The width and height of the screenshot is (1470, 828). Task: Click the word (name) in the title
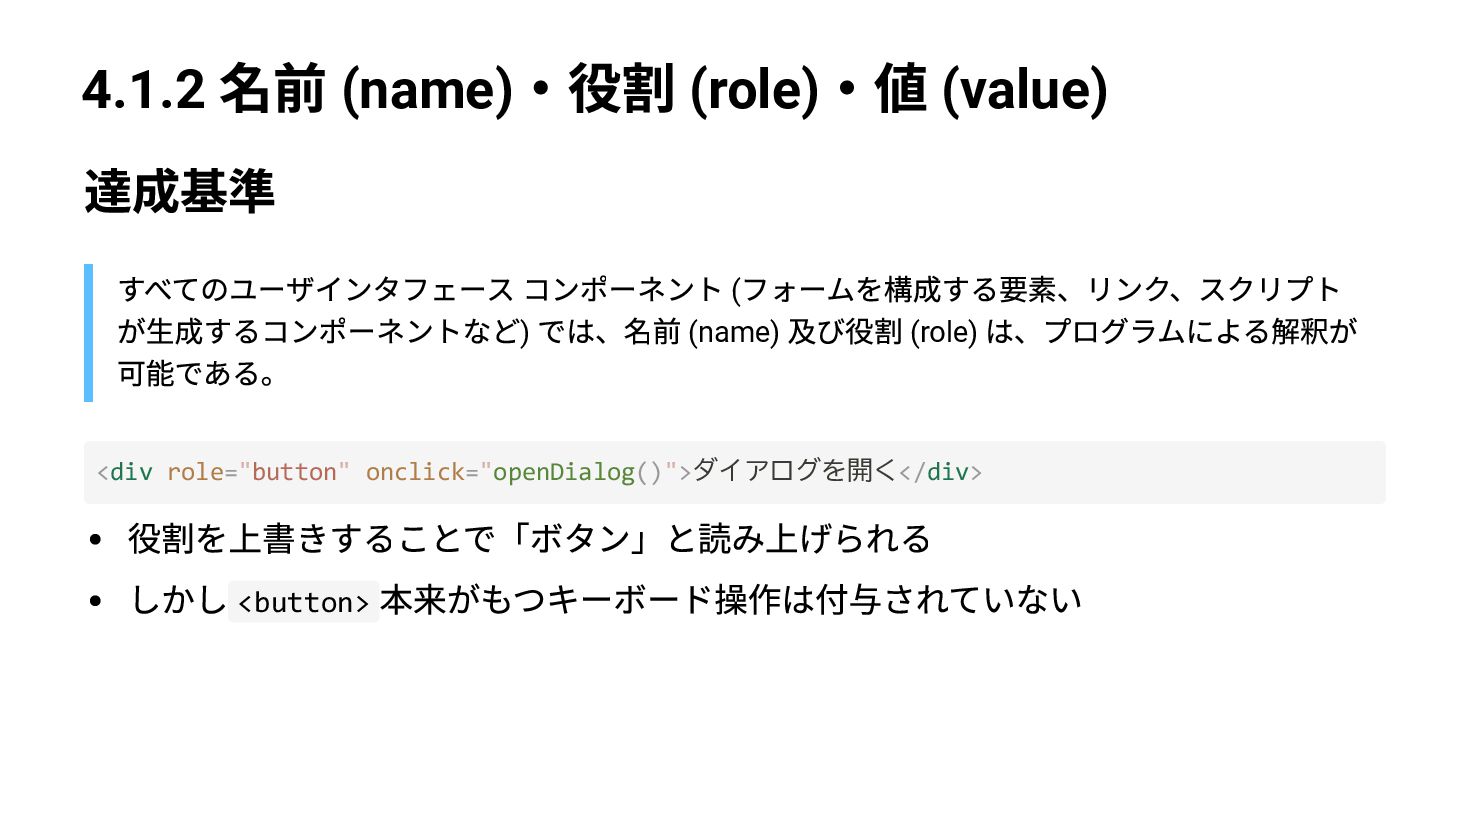point(427,90)
